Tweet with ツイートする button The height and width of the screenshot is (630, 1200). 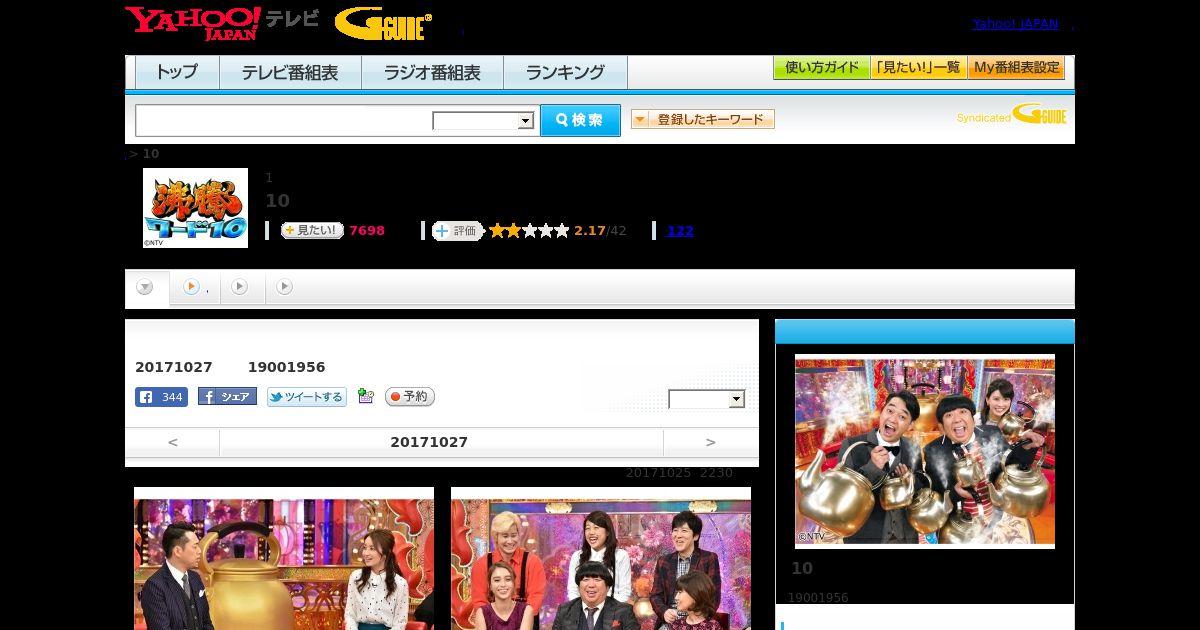pos(307,397)
